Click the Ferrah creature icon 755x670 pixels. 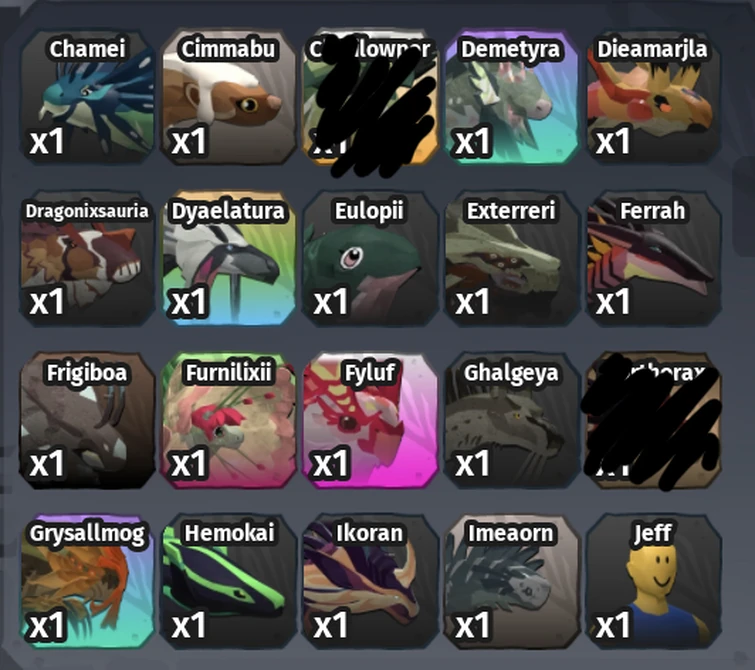point(653,259)
